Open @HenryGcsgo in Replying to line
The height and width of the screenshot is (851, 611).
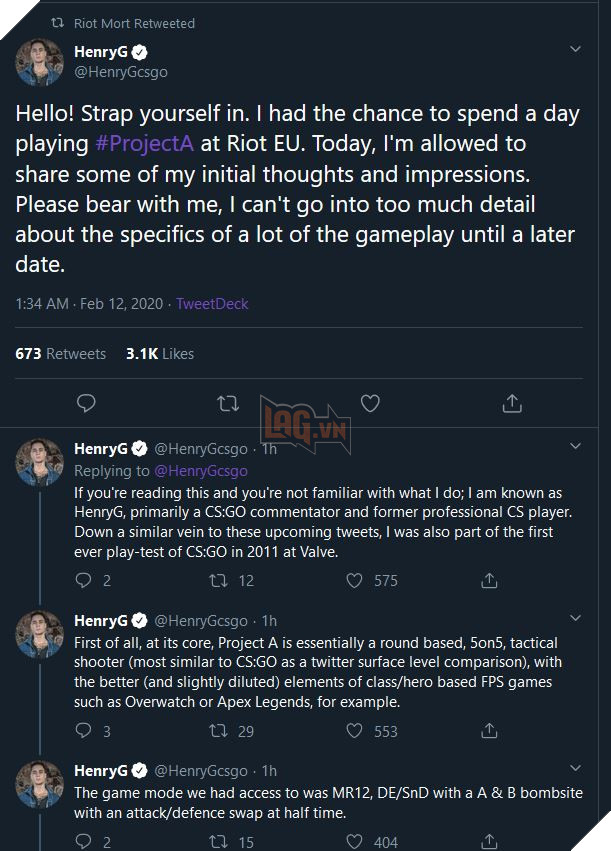tap(200, 470)
